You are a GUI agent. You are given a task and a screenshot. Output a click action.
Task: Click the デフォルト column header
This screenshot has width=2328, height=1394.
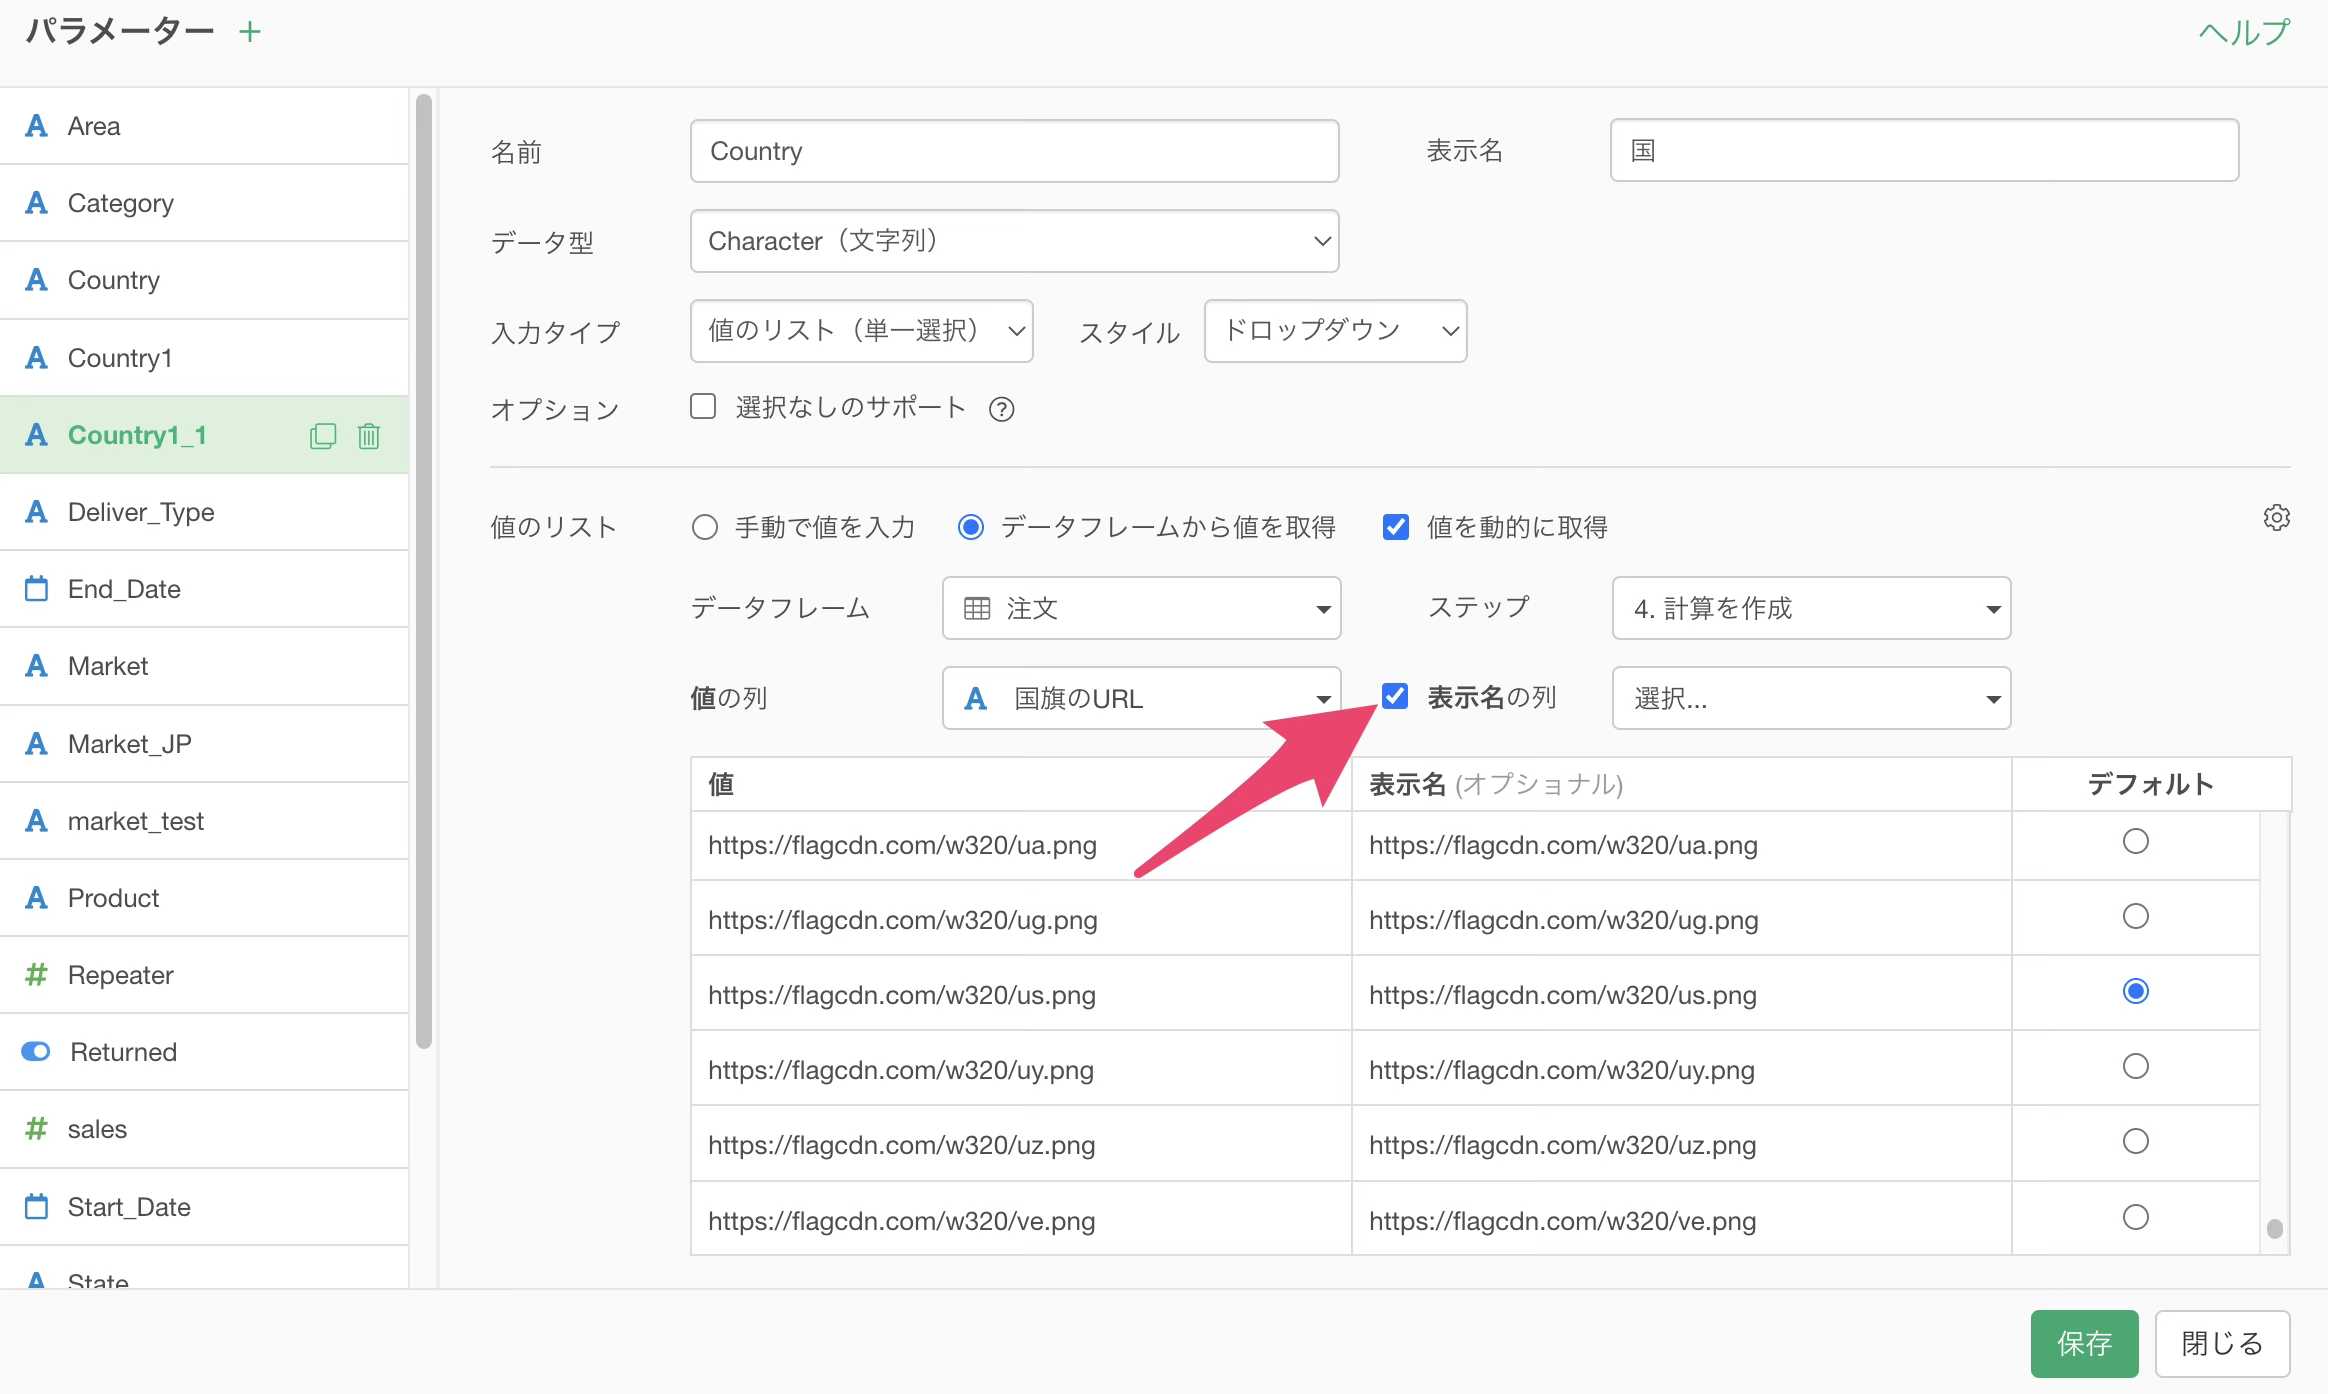[2150, 784]
